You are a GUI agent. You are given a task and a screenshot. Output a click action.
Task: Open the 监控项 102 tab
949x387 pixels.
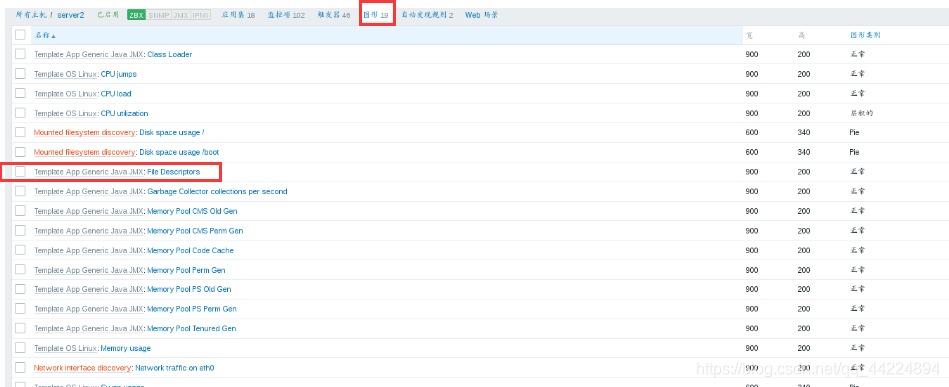tap(286, 15)
